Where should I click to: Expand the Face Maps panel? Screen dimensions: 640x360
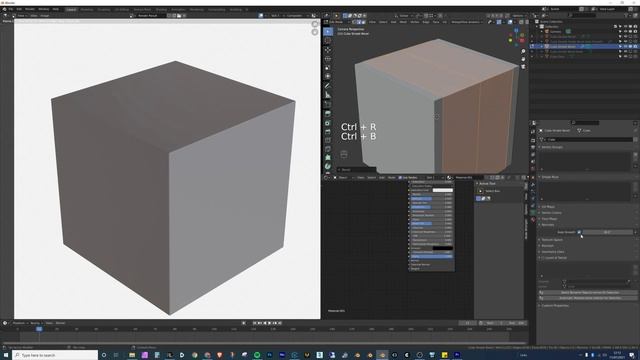coord(549,219)
